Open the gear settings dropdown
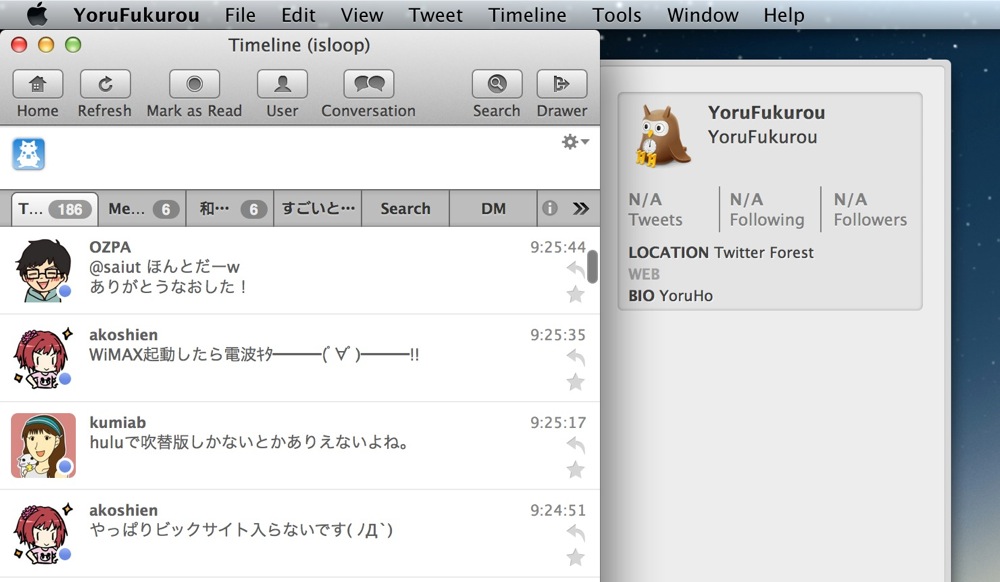The height and width of the screenshot is (582, 1000). pyautogui.click(x=575, y=142)
